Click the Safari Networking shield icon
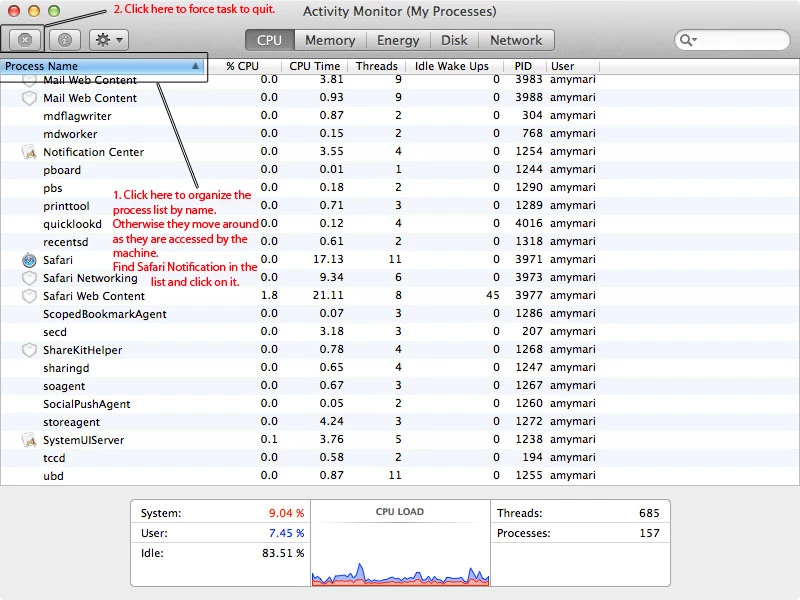The width and height of the screenshot is (800, 600). 30,278
